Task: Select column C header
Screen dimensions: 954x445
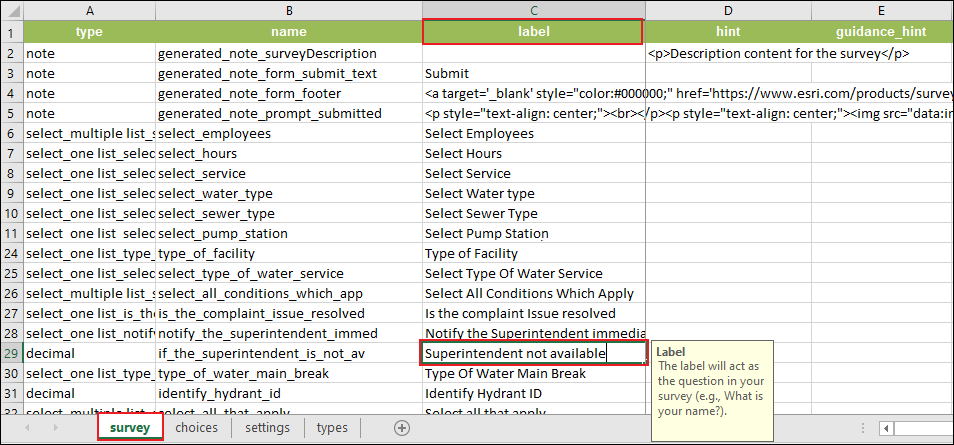Action: 533,10
